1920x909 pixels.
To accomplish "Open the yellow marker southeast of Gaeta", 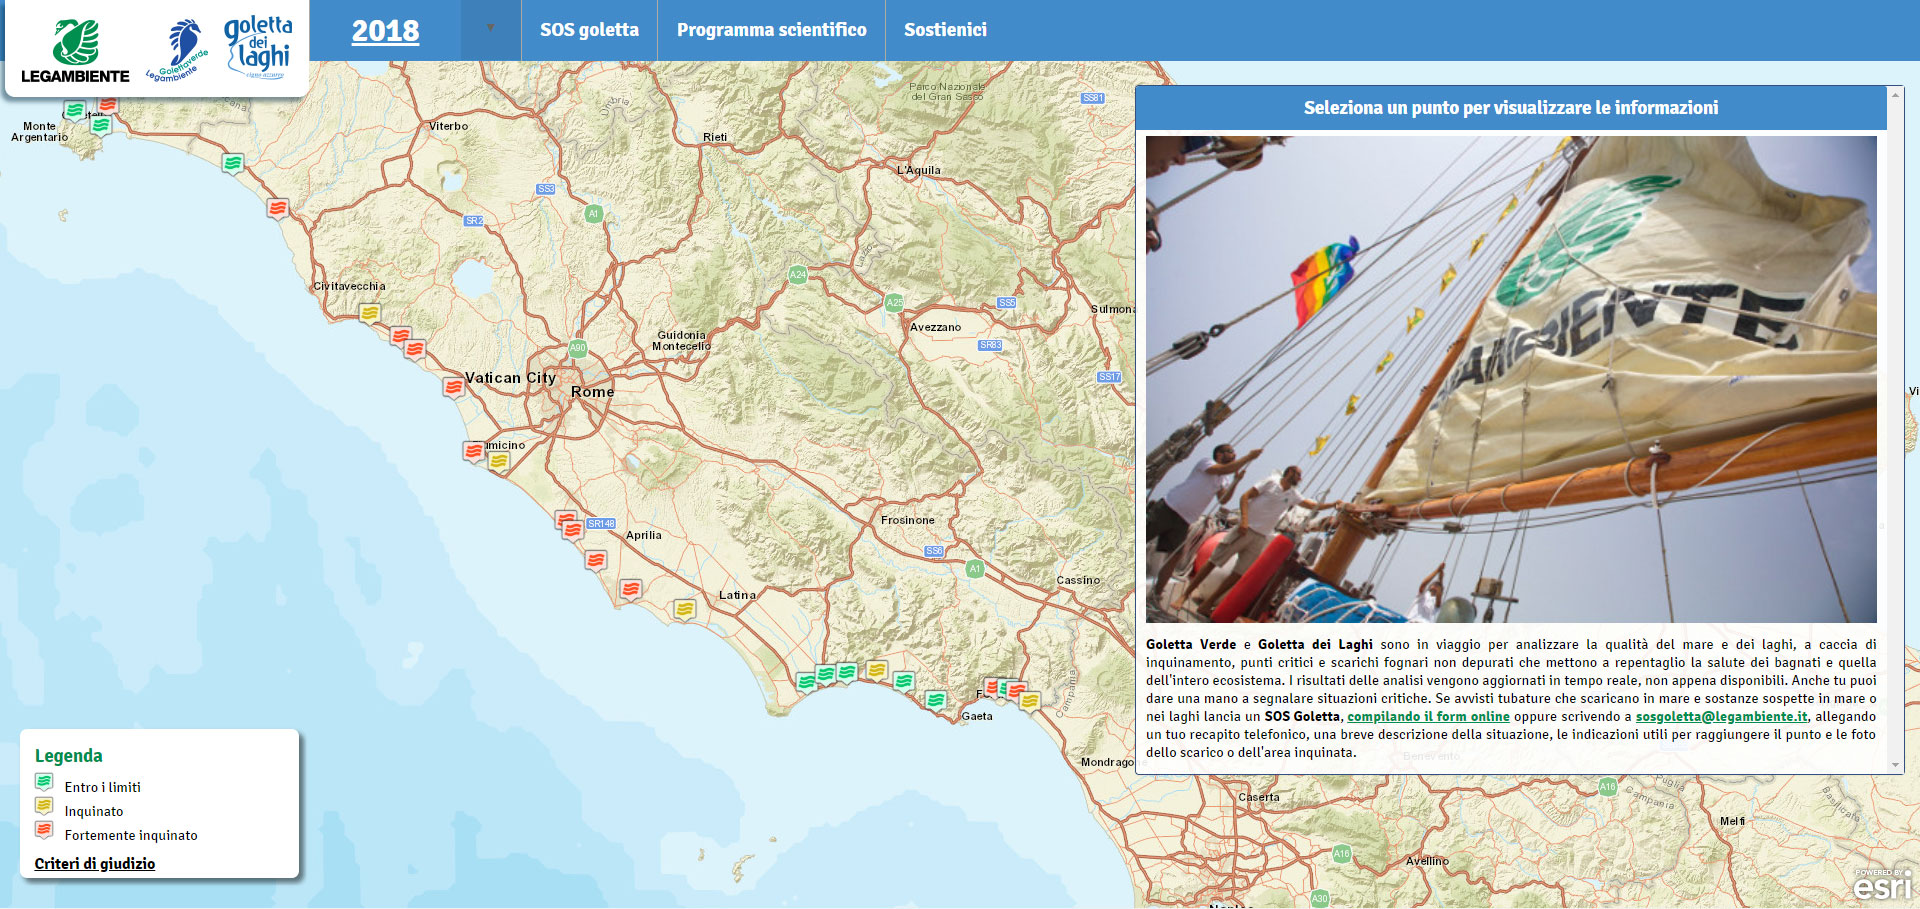I will coord(1029,701).
